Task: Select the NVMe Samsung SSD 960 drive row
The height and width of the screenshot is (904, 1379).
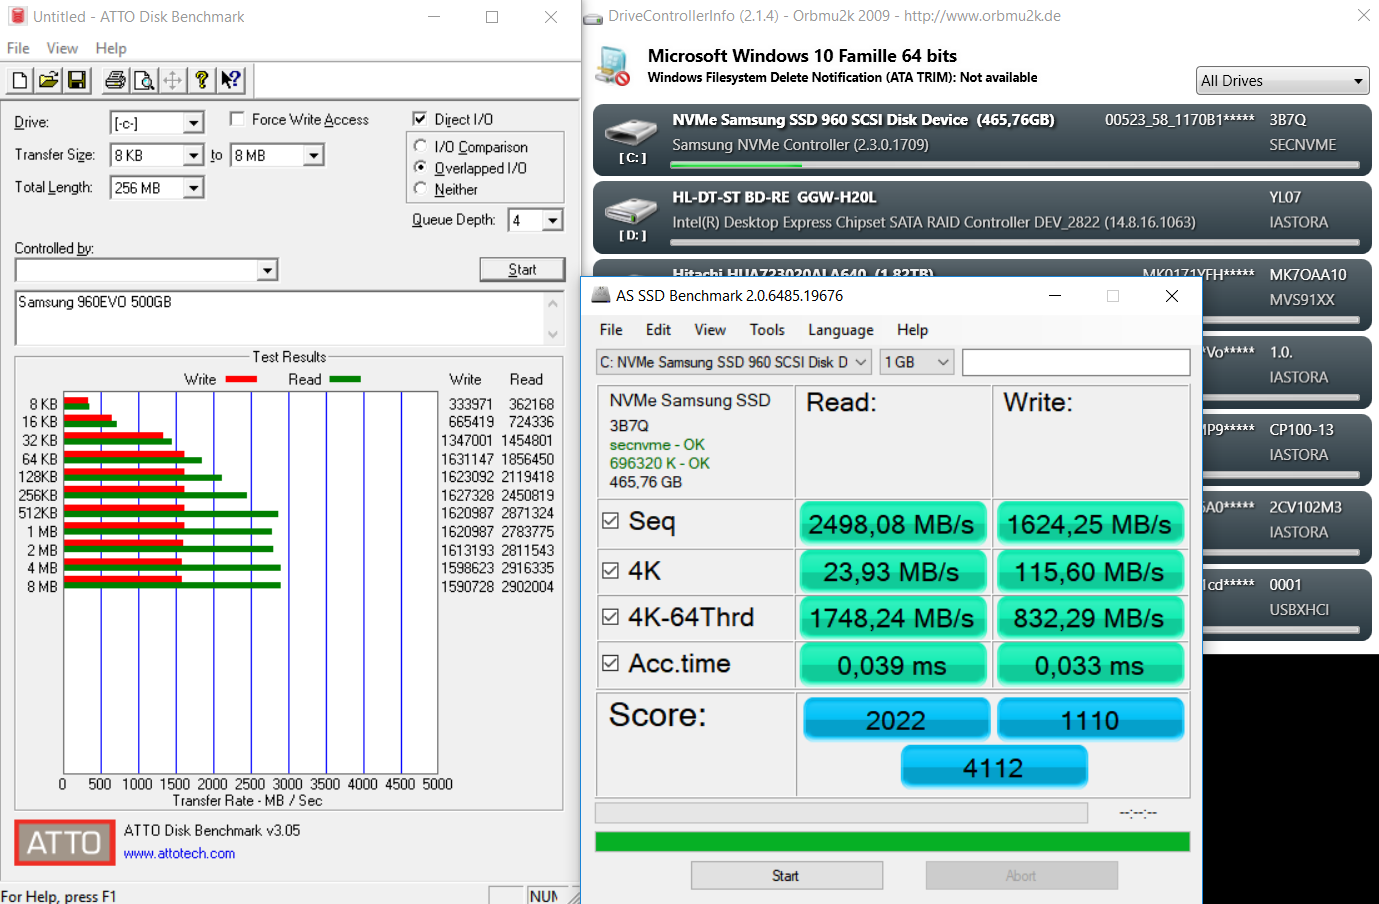Action: tap(982, 139)
